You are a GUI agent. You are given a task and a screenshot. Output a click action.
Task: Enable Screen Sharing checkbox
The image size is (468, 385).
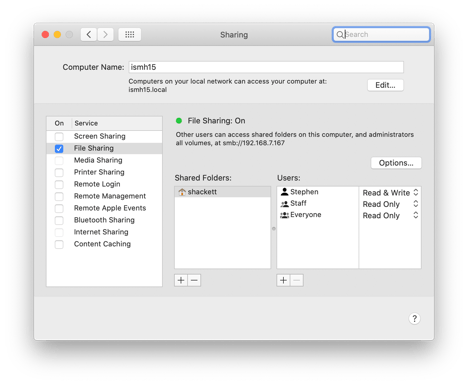(x=59, y=136)
